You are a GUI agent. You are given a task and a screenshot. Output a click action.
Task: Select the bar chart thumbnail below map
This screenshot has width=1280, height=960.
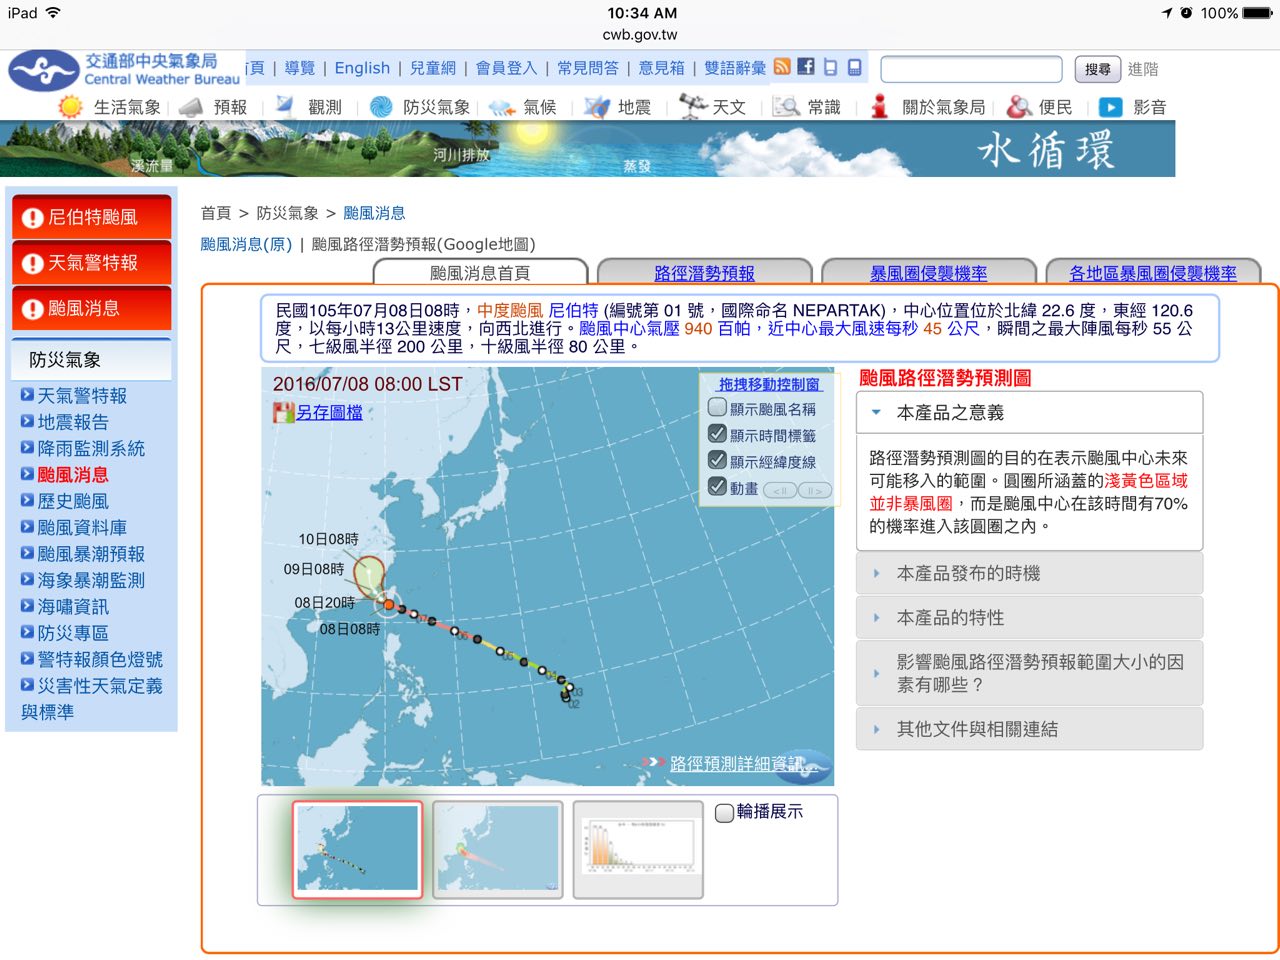[638, 849]
